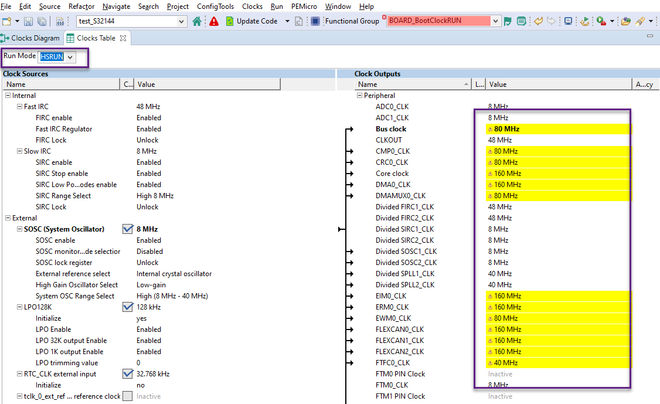The image size is (660, 404).
Task: Collapse the Slow IRC tree node
Action: pyautogui.click(x=19, y=151)
